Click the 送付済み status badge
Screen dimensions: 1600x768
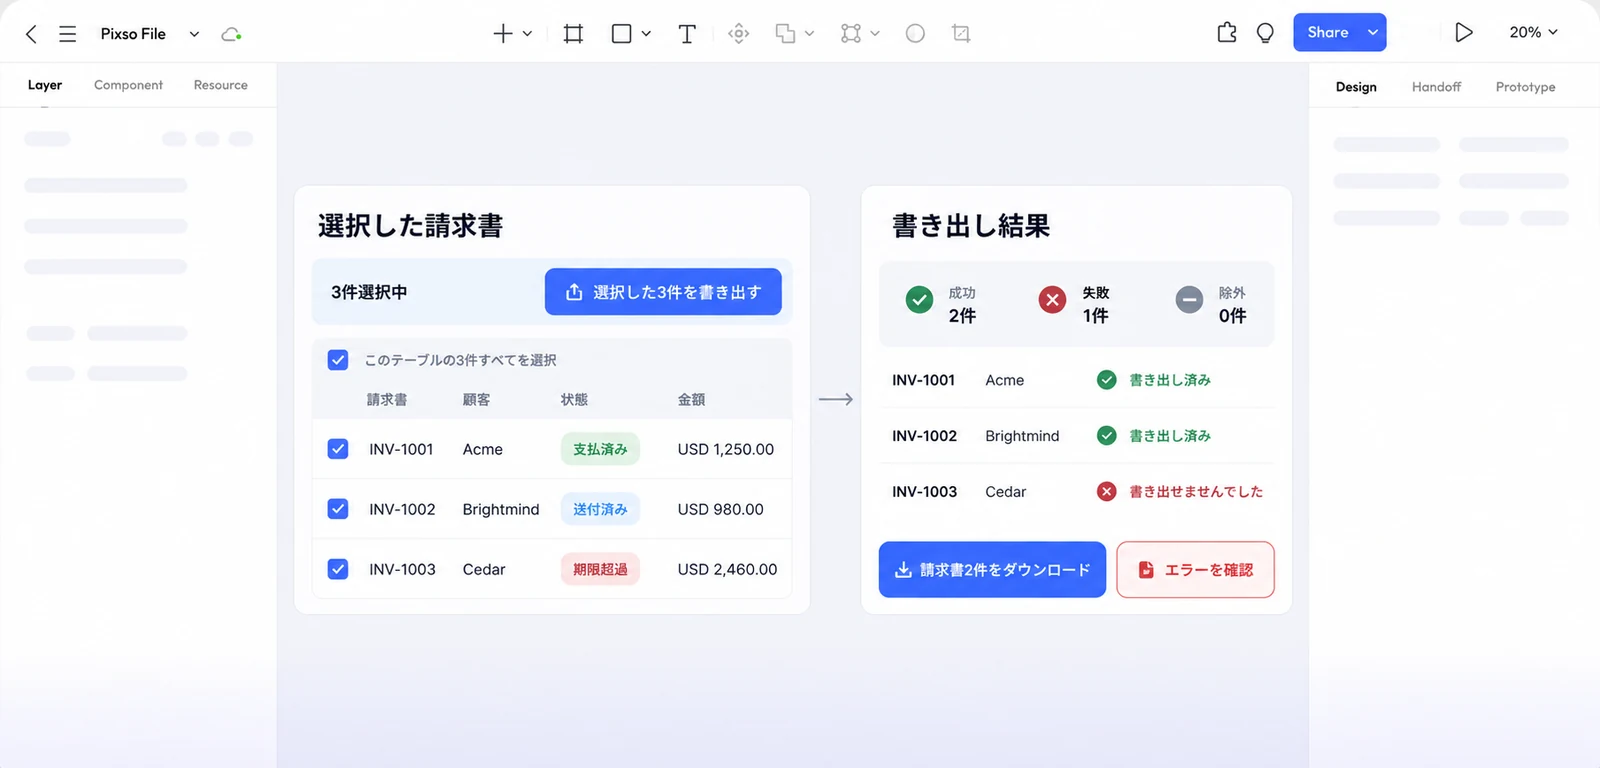(x=600, y=509)
